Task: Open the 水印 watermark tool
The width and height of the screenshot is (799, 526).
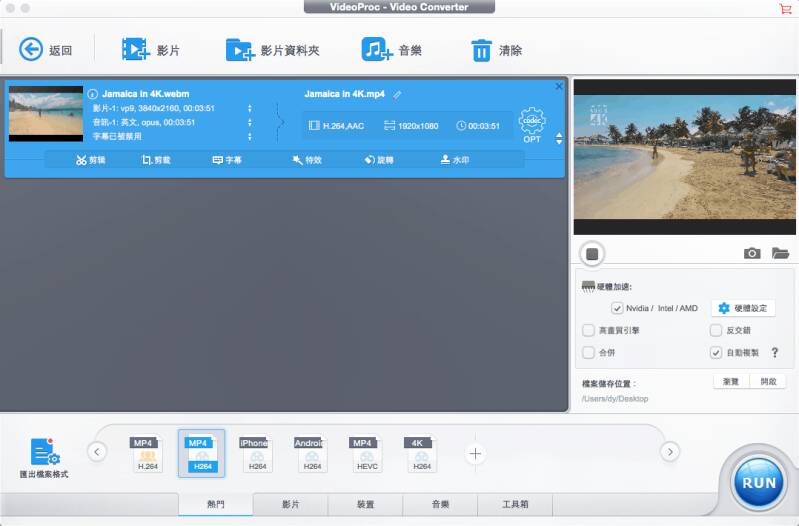Action: coord(455,160)
